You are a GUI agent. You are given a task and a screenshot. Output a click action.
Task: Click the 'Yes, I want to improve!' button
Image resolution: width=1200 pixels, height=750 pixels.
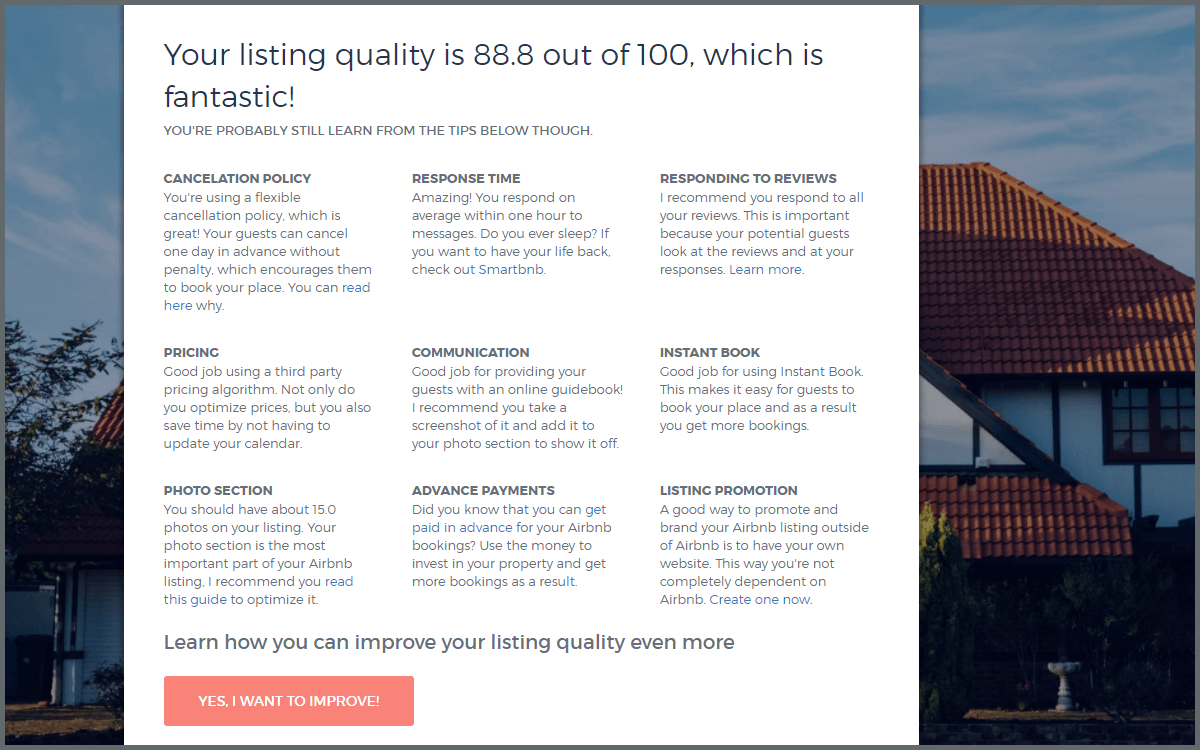(x=288, y=701)
